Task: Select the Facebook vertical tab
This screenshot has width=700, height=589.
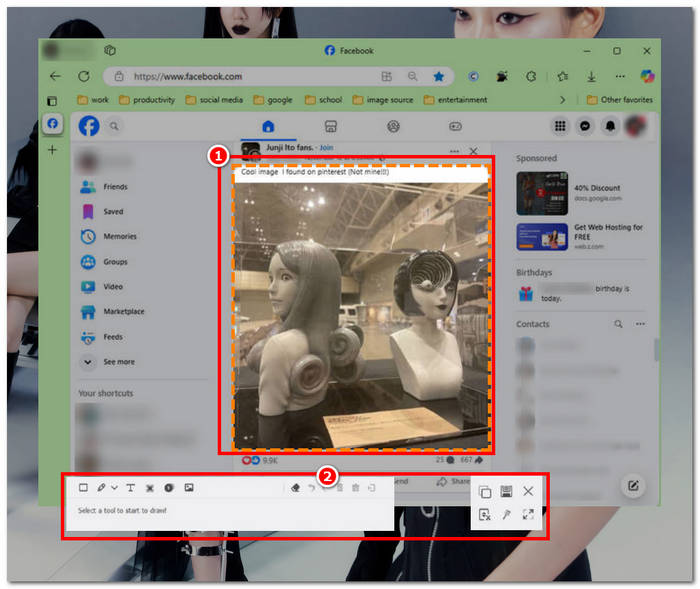Action: coord(53,123)
